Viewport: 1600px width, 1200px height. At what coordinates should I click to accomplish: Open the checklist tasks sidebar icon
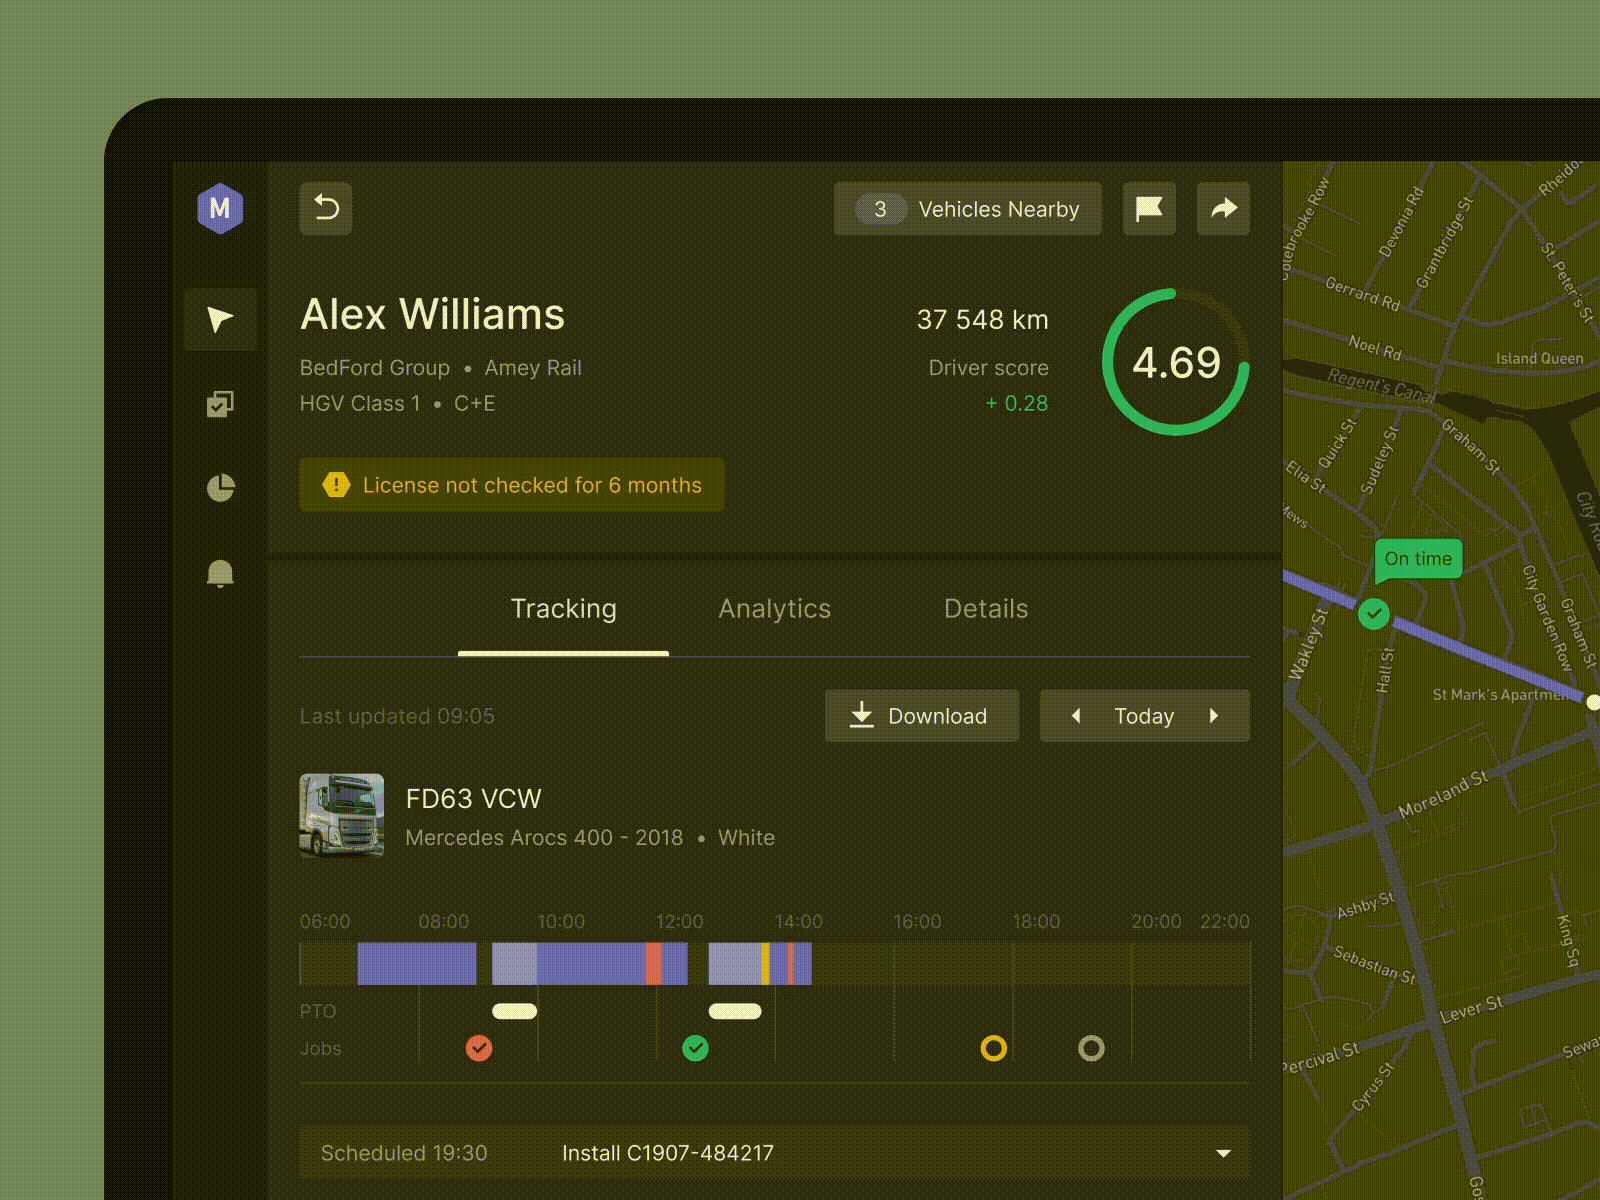220,403
